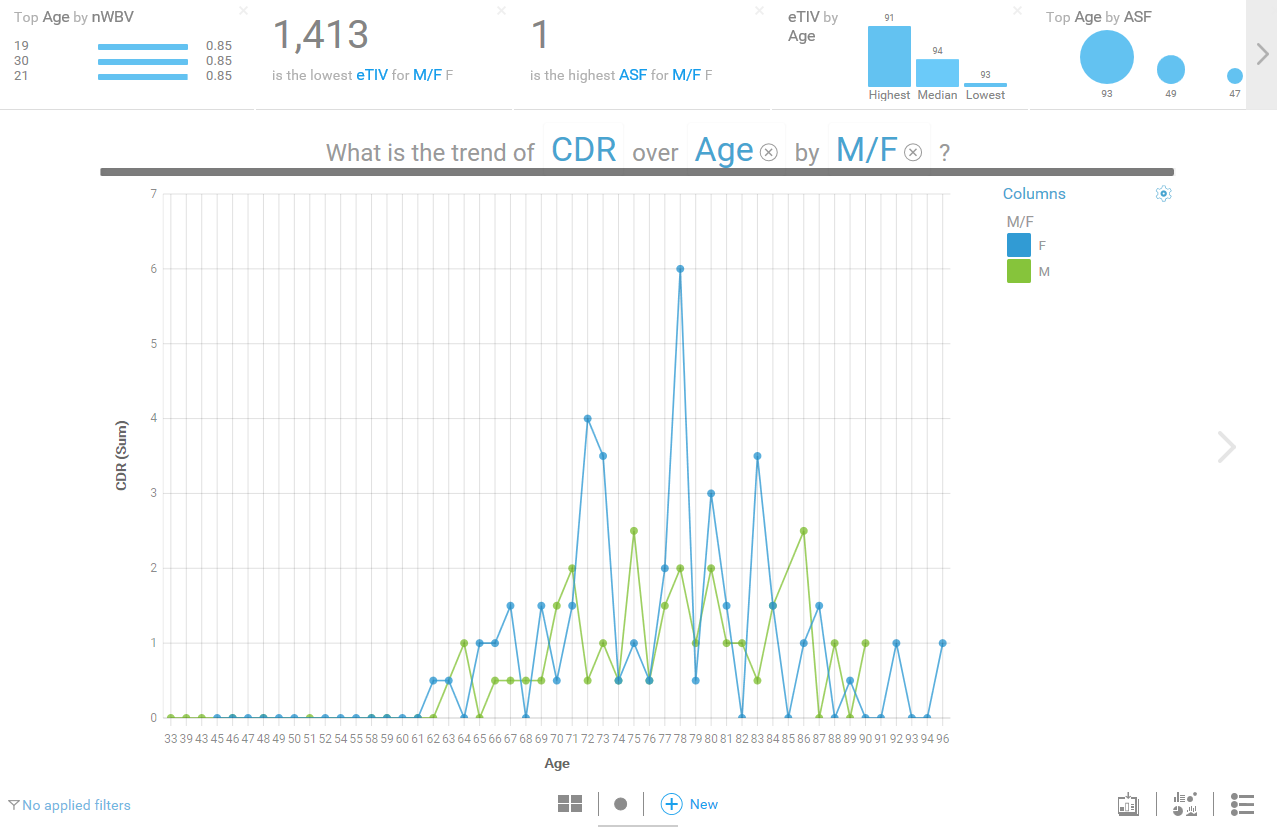Open the data tray icon
The height and width of the screenshot is (828, 1277).
click(x=1128, y=804)
